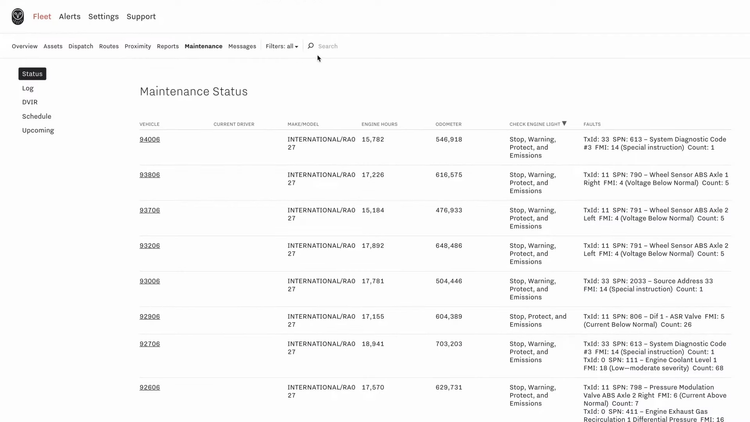
Task: Open vehicle 93206 link
Action: (149, 245)
